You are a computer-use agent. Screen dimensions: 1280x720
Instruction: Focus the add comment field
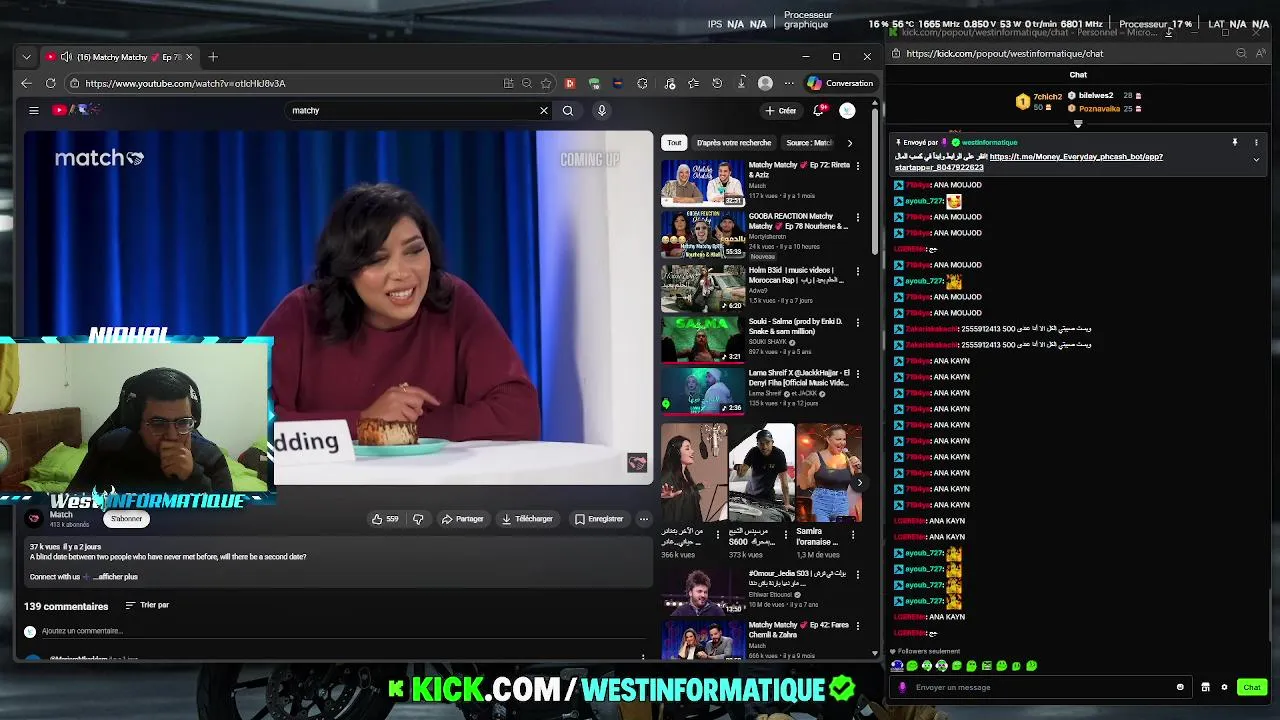pos(340,631)
